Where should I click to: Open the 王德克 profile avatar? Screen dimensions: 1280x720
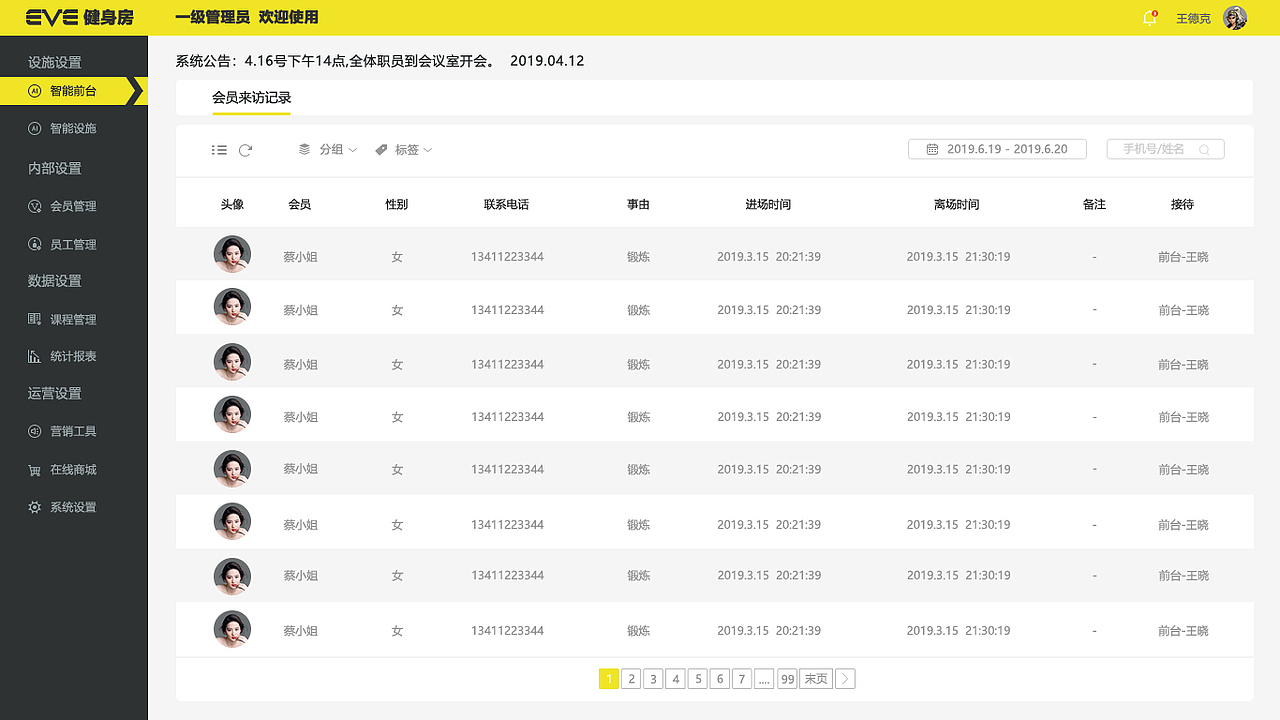click(1235, 18)
